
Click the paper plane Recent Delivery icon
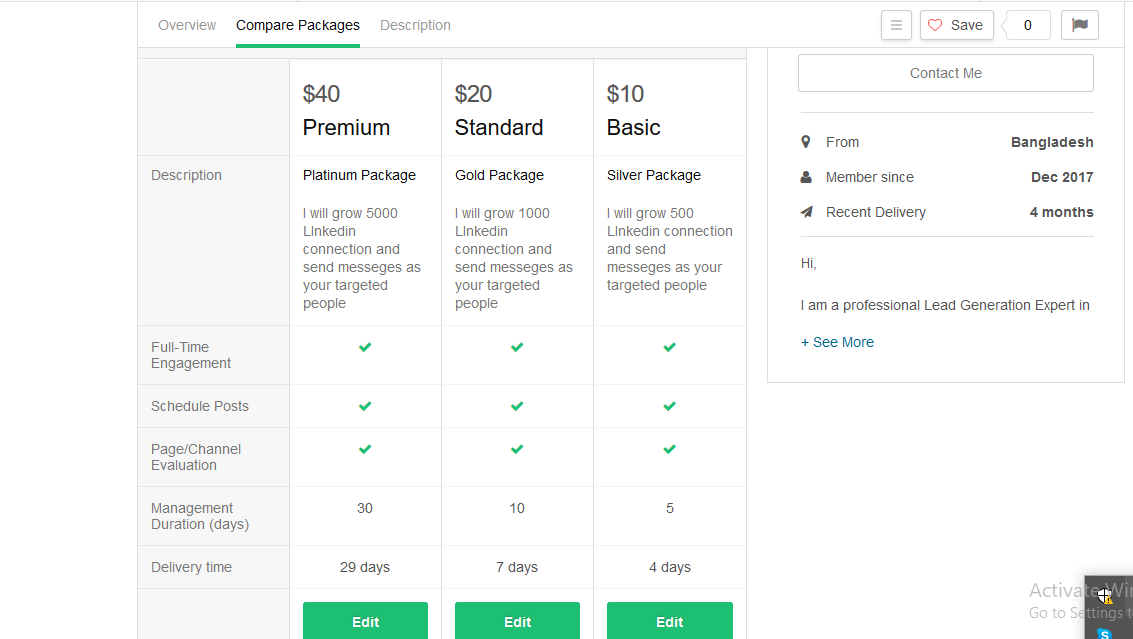click(806, 211)
